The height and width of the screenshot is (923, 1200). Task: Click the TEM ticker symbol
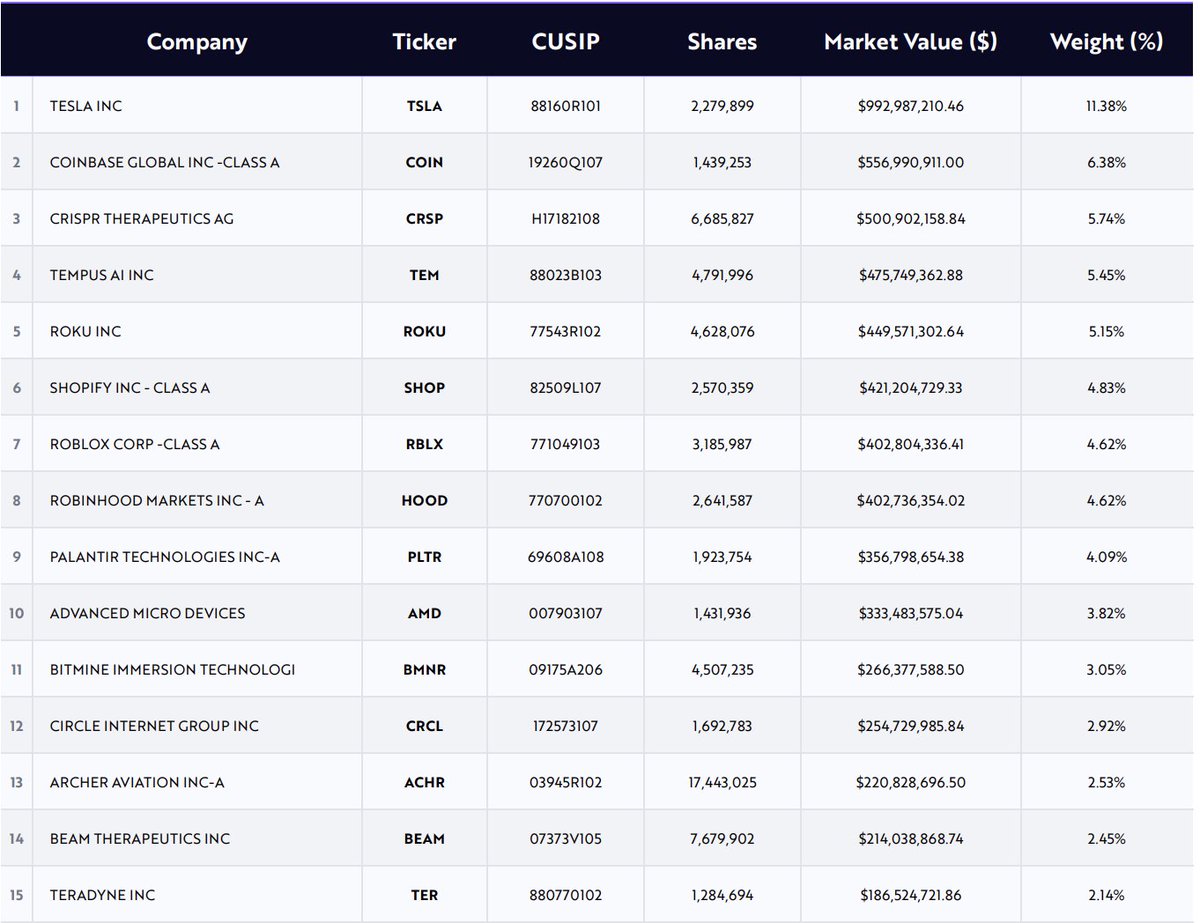coord(424,275)
